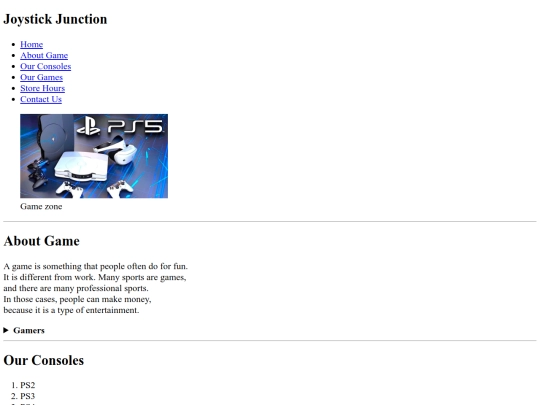The image size is (540, 405).
Task: Go to the About Game link
Action: tap(44, 55)
